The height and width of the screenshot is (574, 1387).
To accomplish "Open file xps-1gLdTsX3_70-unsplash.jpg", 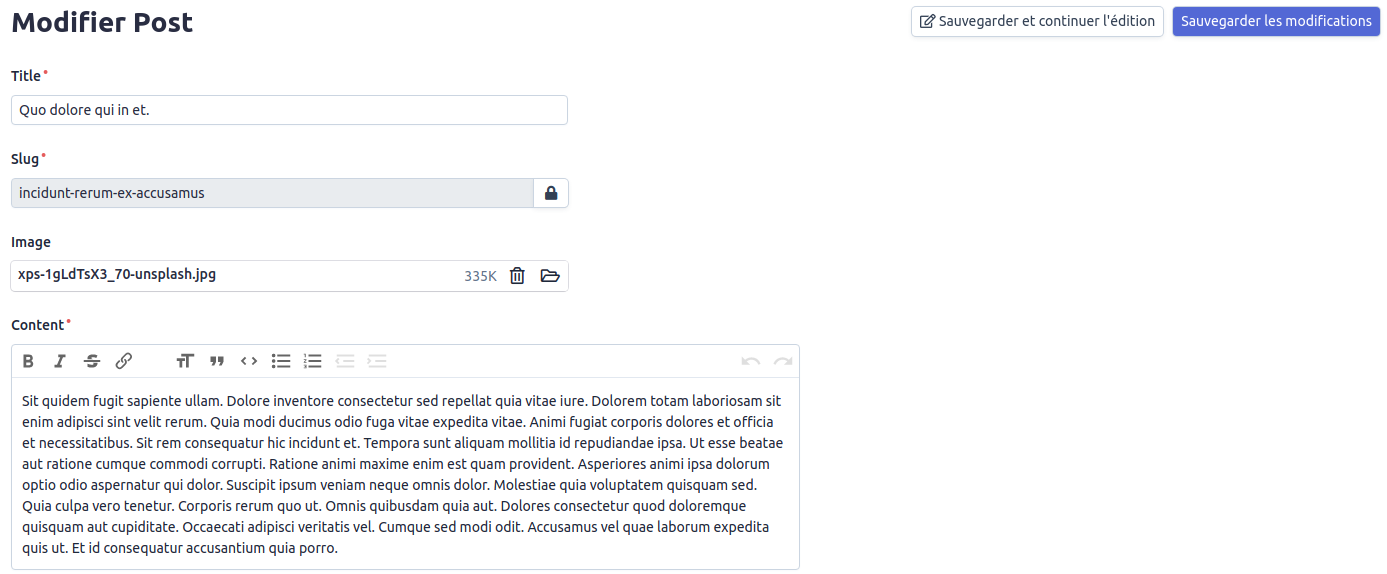I will 117,274.
